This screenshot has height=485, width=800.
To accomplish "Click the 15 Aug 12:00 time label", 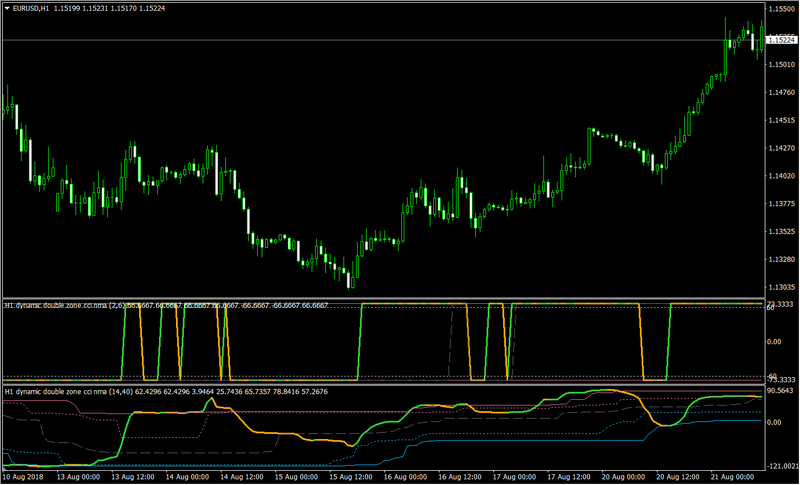I will pyautogui.click(x=353, y=478).
